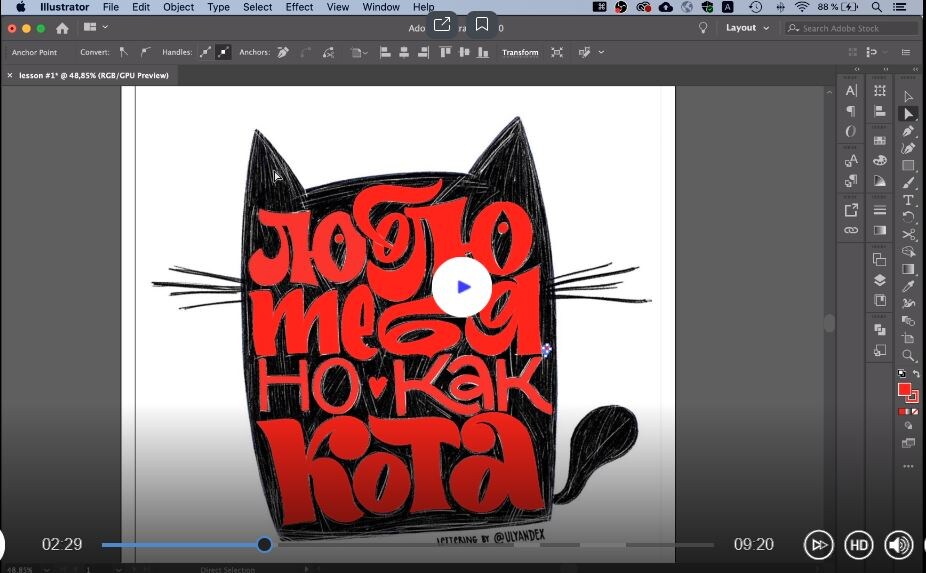Open the Object menu
Screen dimensions: 926x573
178,7
